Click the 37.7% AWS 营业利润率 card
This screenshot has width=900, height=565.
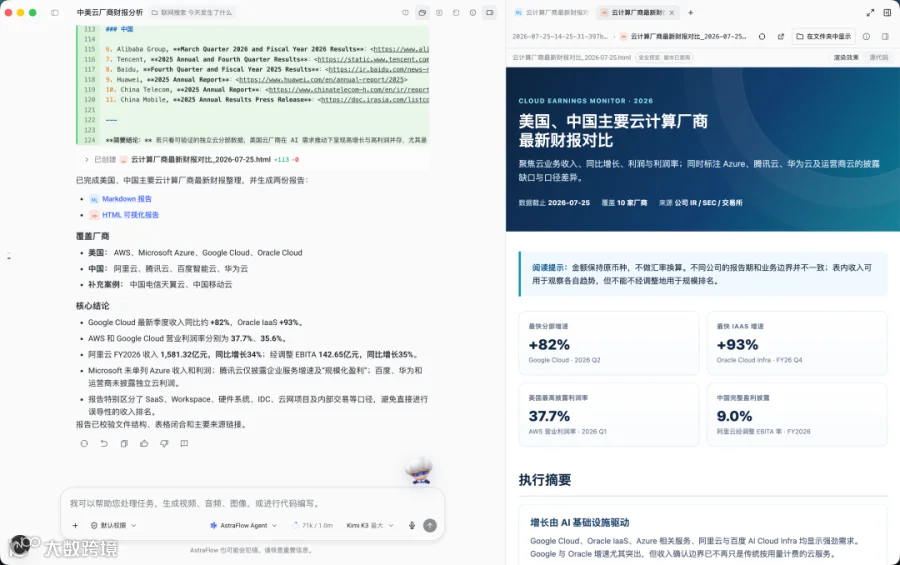(x=608, y=415)
